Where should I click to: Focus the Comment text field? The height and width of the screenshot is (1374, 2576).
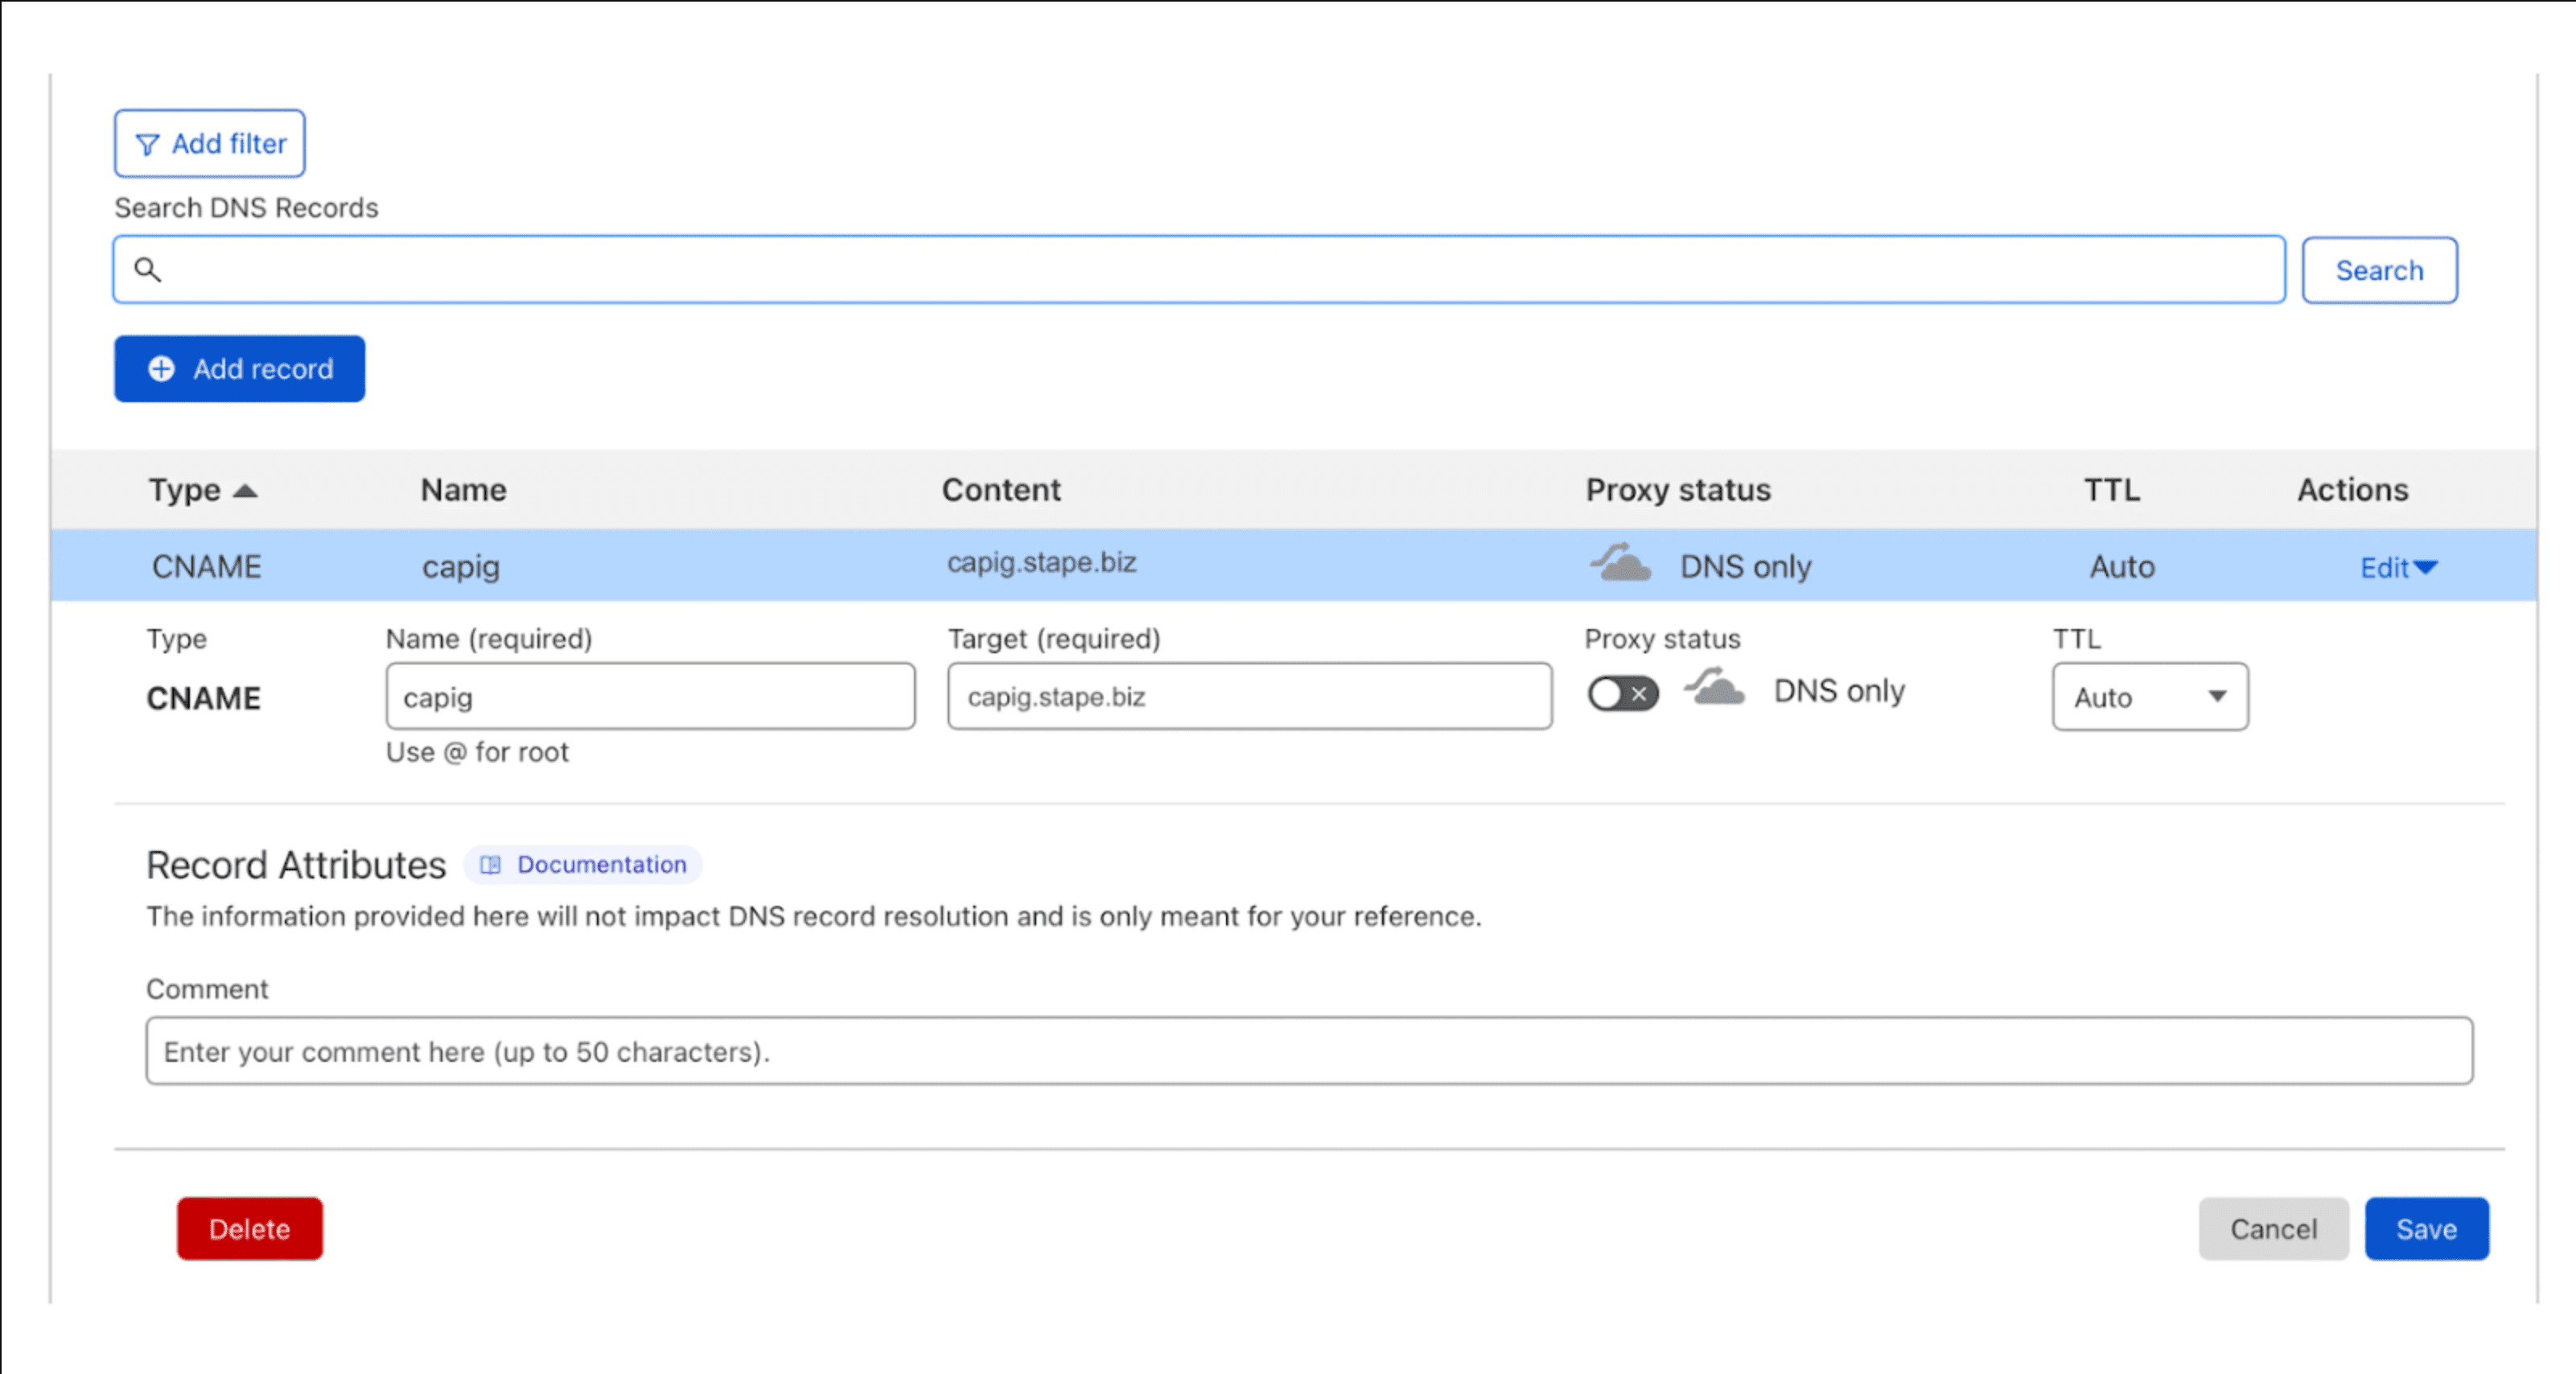point(1309,1051)
